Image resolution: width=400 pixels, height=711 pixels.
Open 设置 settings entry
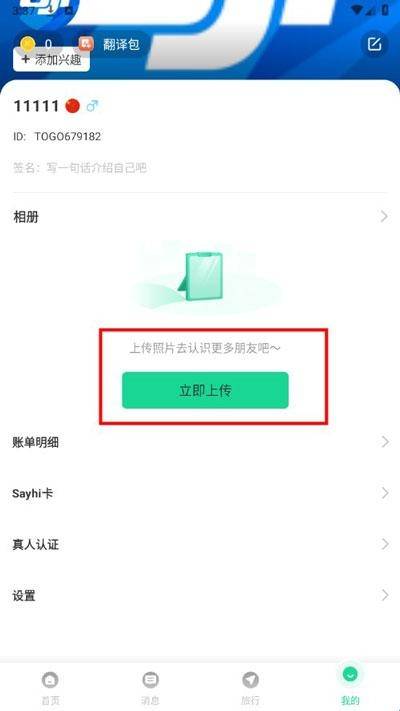click(x=200, y=595)
